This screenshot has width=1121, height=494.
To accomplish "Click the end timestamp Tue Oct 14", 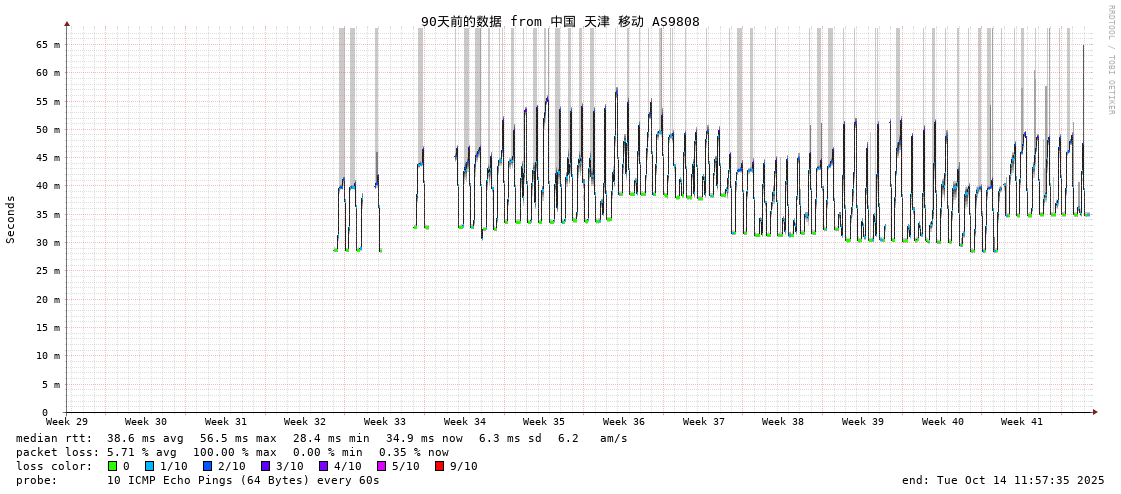I will point(1003,480).
